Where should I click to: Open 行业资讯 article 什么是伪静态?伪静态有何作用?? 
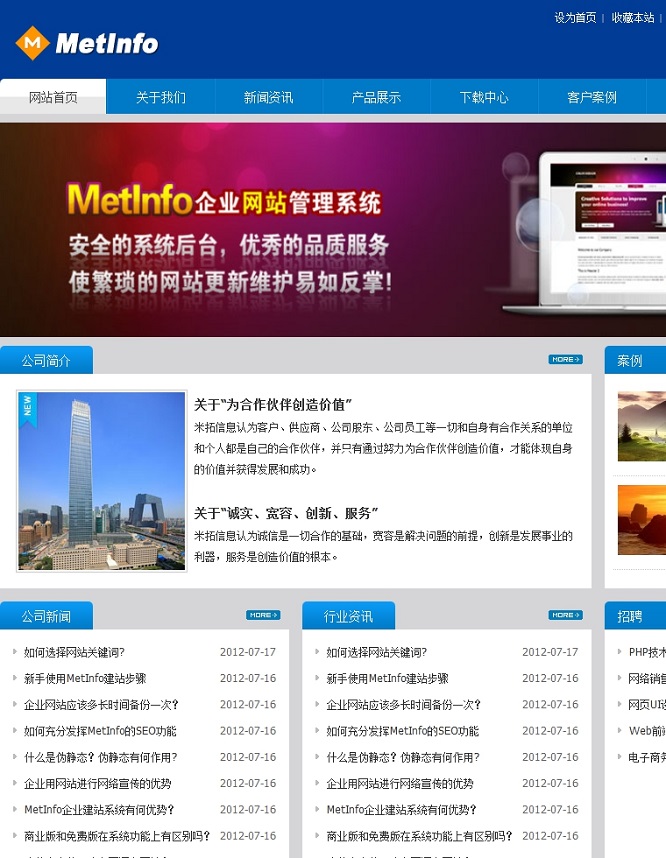(403, 757)
